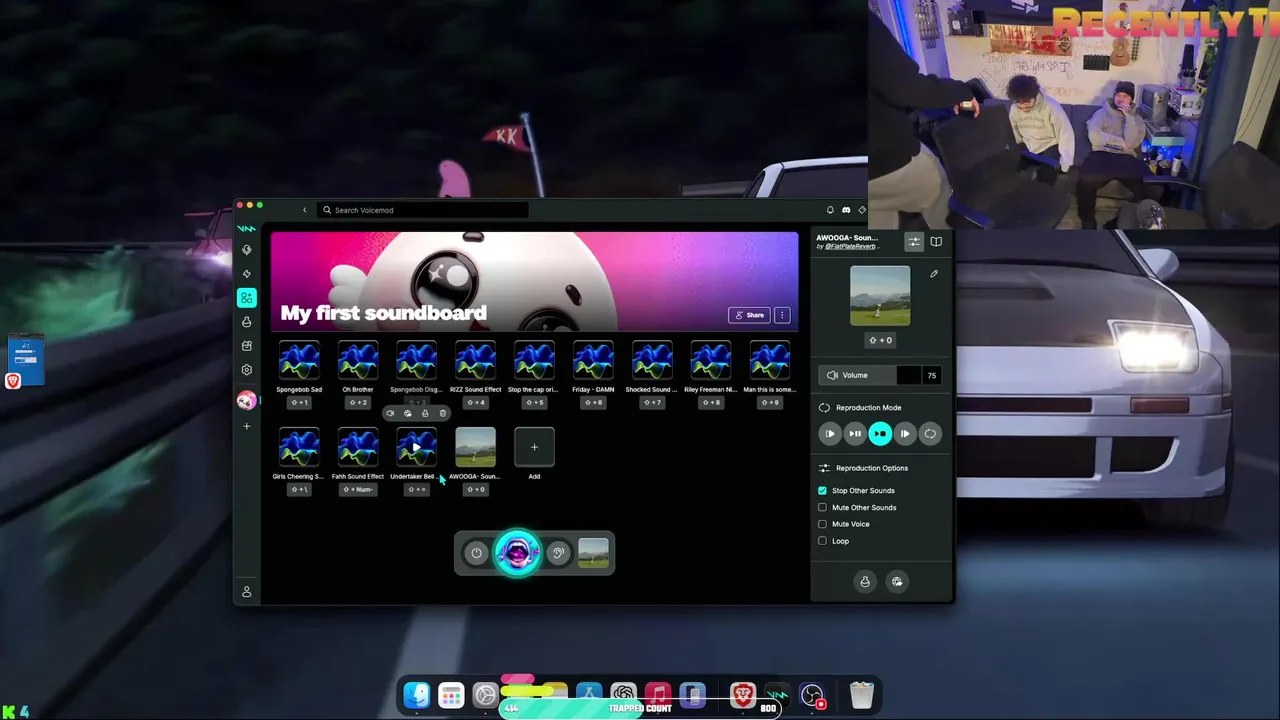Select the pink avatar soundboard in sidebar

point(247,401)
